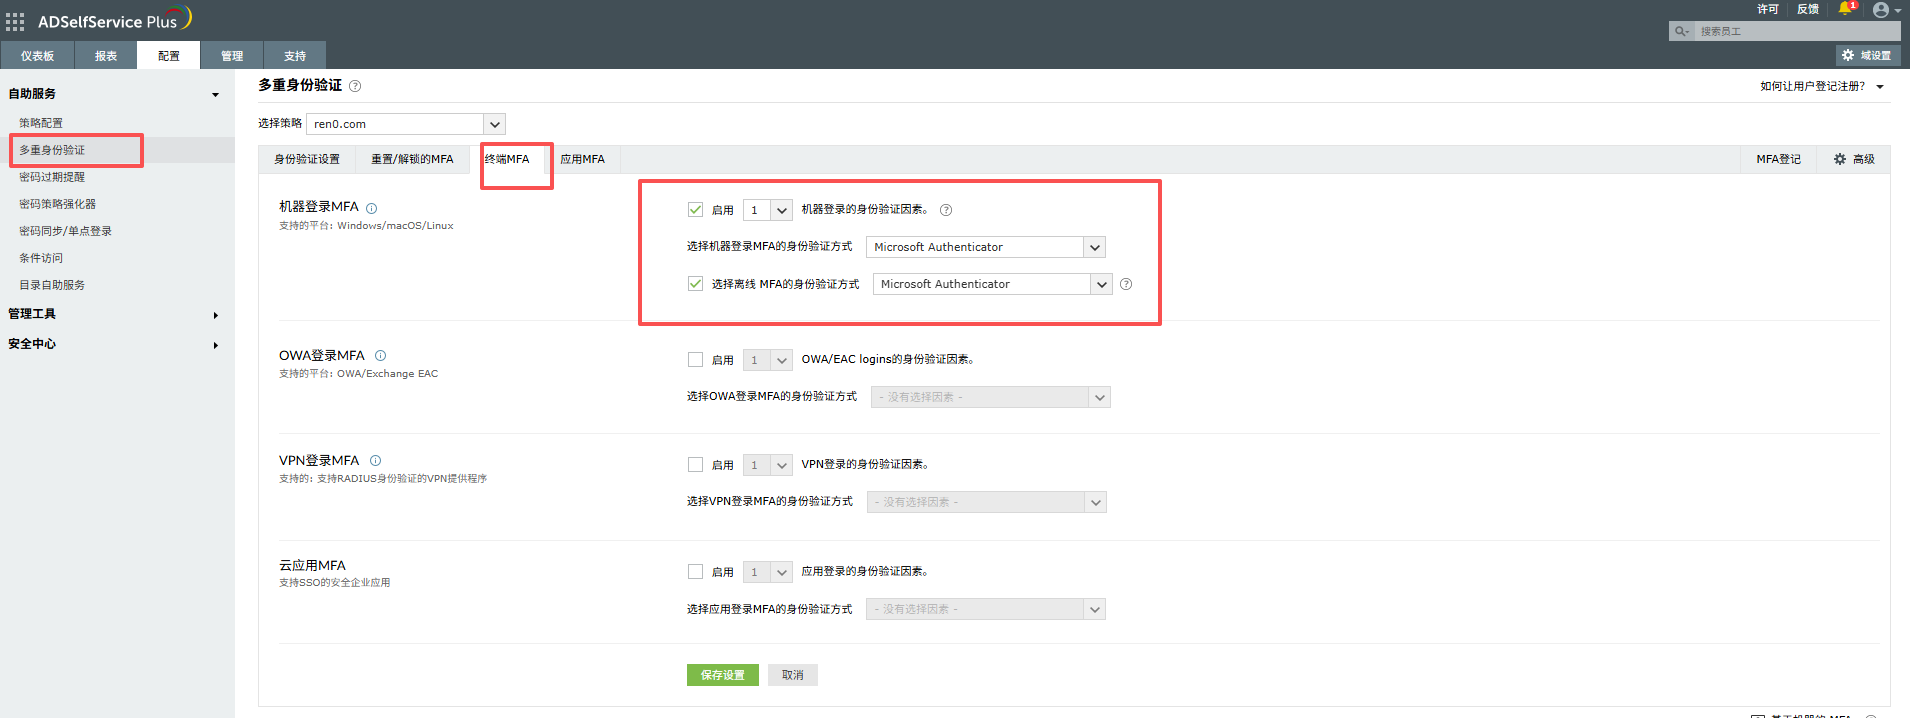Open machine login MFA authenticator method dropdown
1910x718 pixels.
tap(1094, 247)
